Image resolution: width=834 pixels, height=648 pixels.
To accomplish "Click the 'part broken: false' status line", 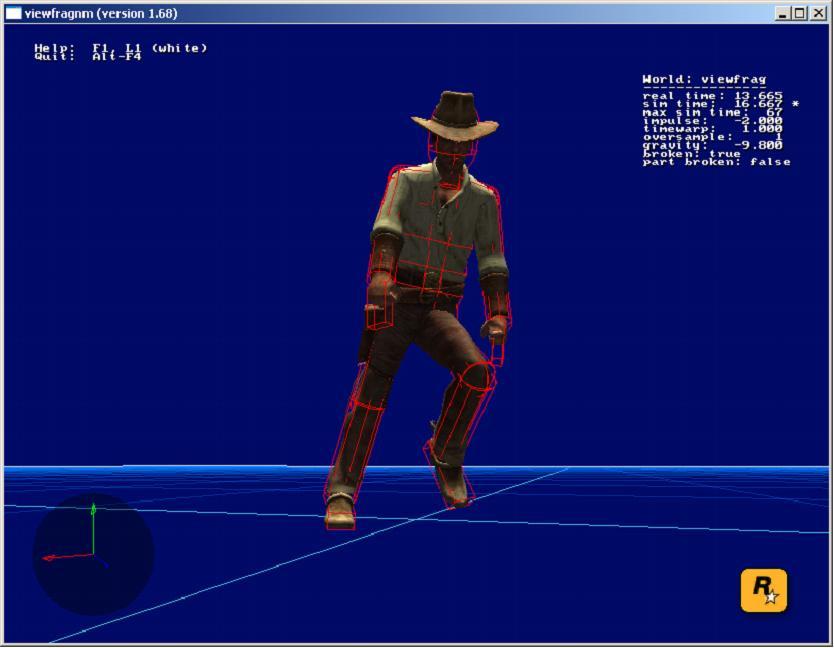I will coord(716,162).
